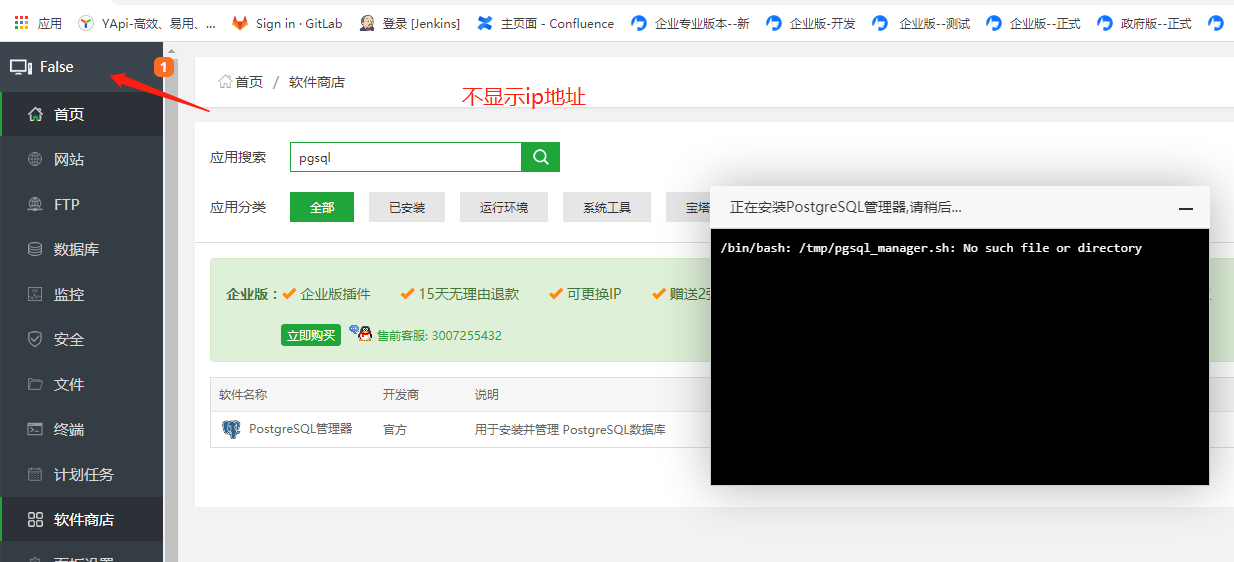Minimize the install progress dialog
This screenshot has height=562, width=1234.
click(1186, 208)
